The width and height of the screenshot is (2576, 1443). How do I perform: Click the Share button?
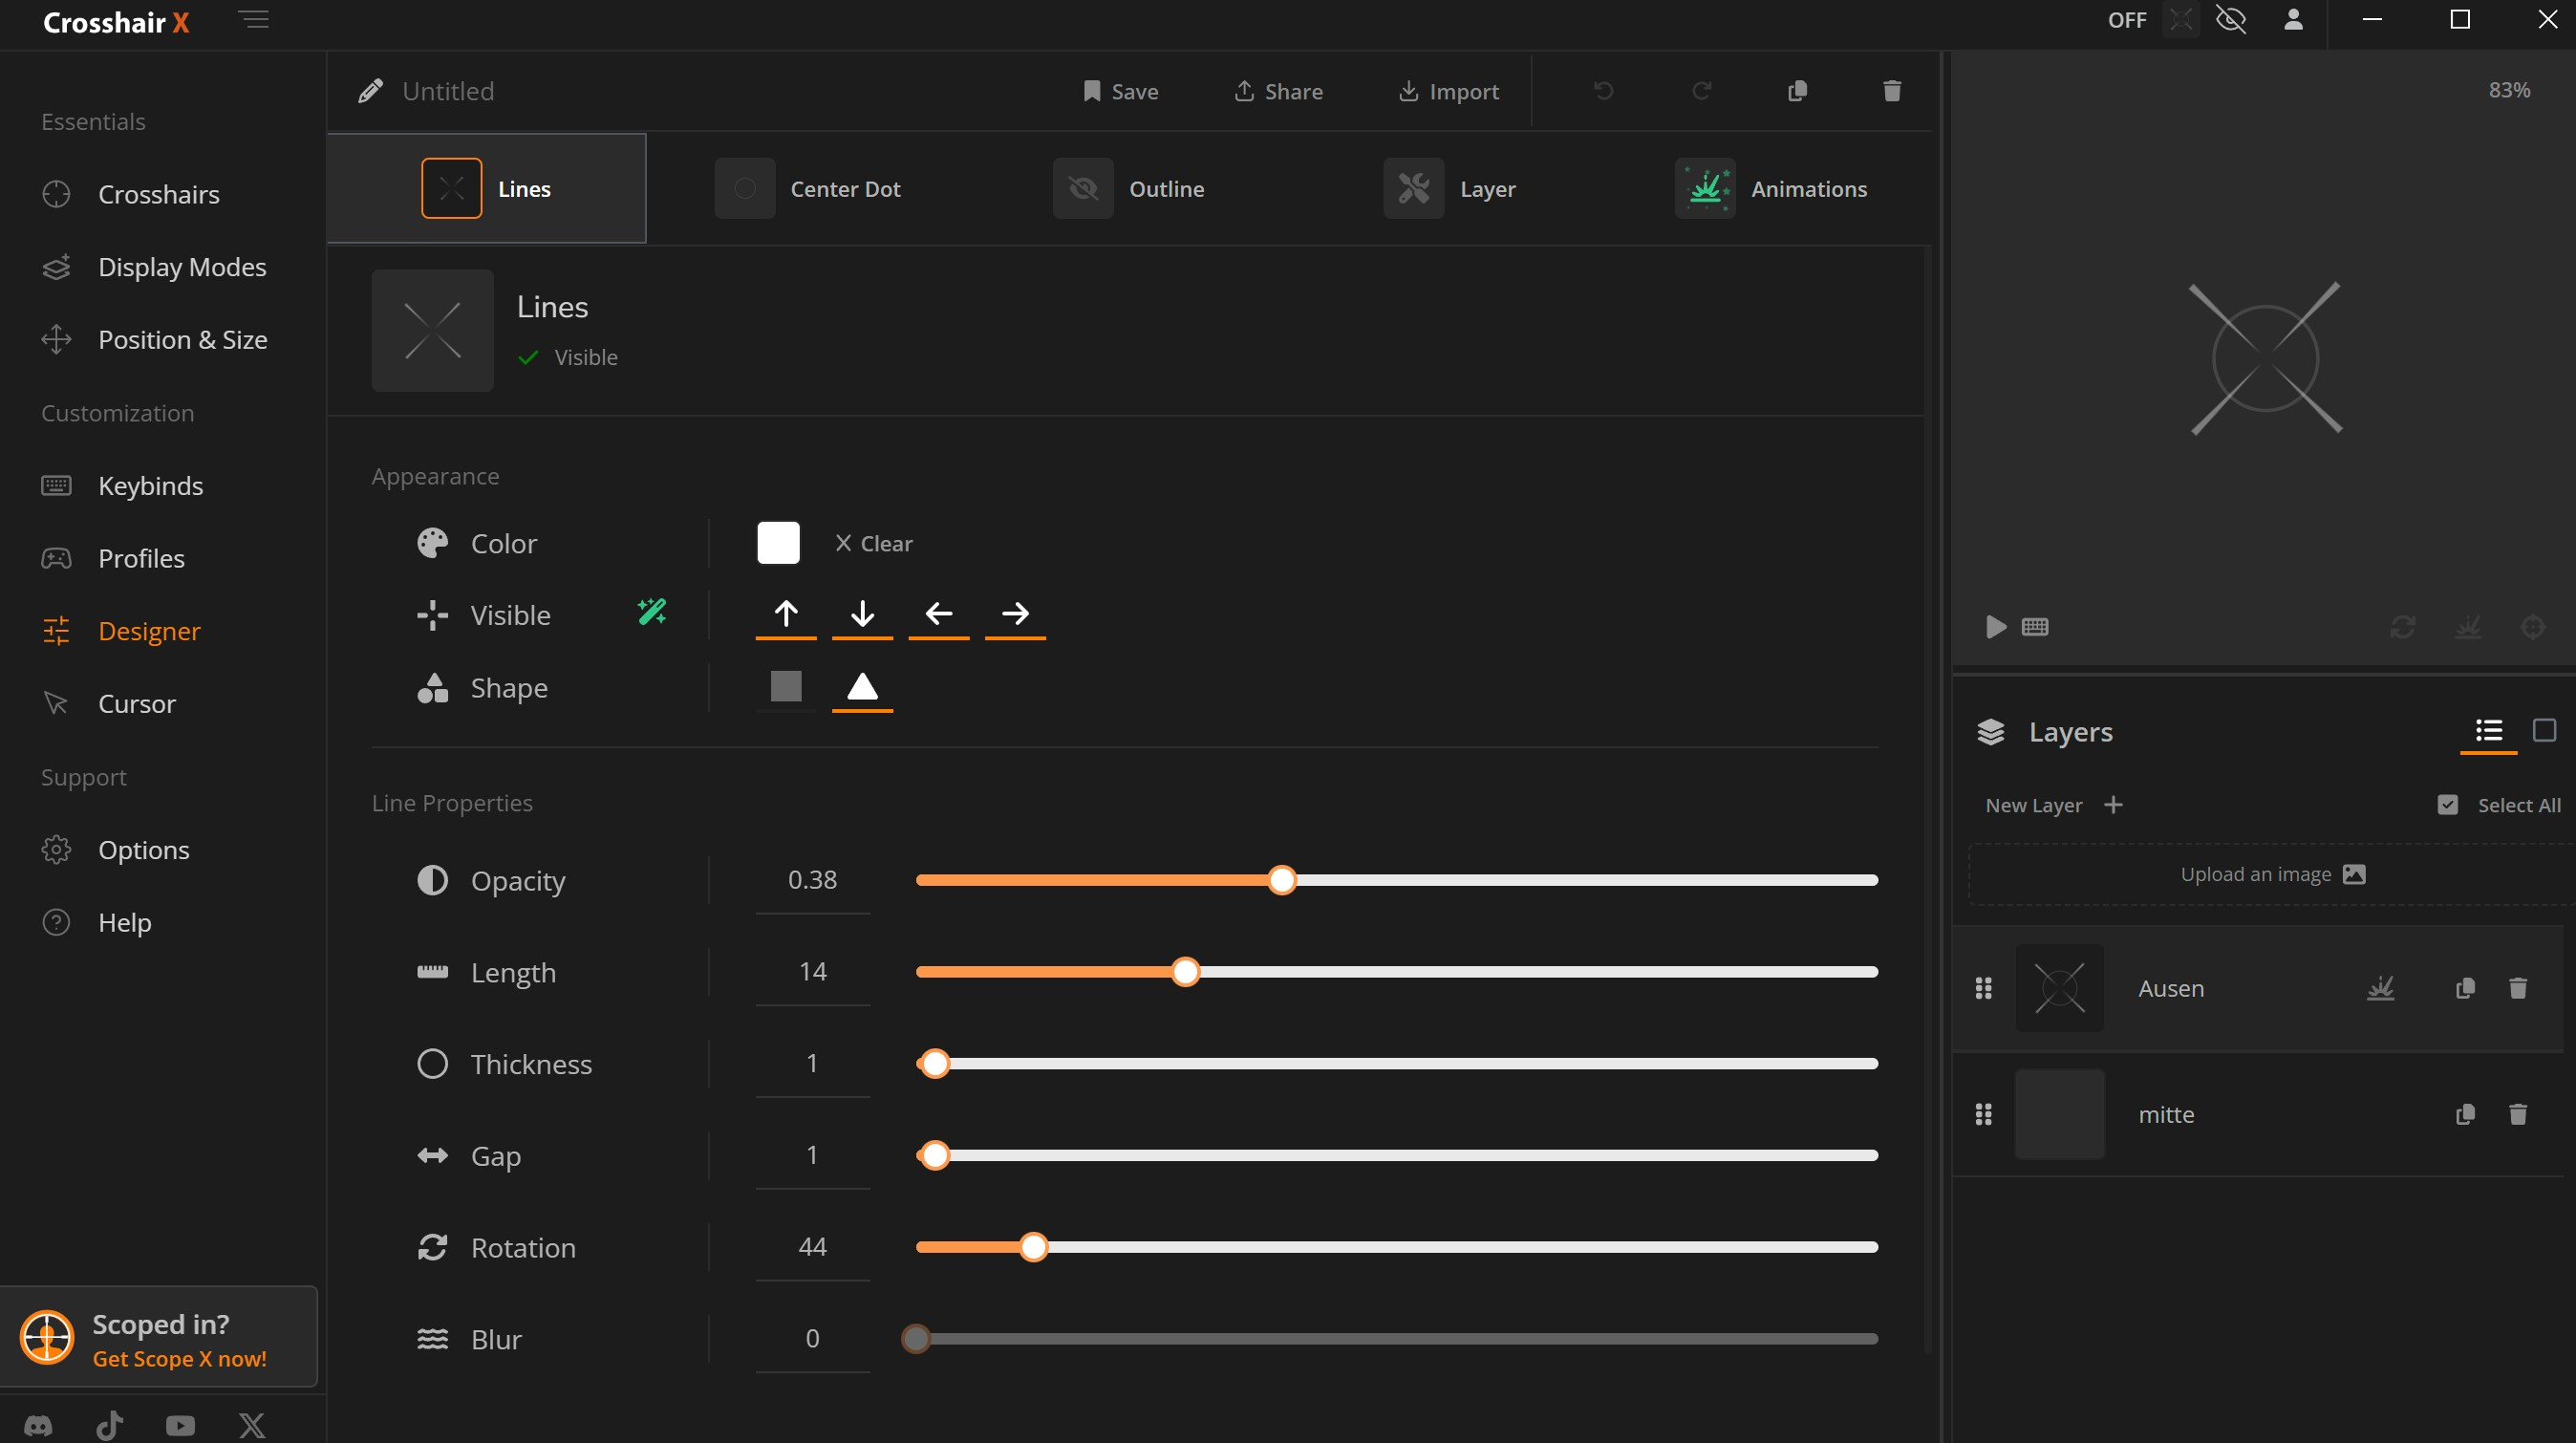coord(1278,91)
